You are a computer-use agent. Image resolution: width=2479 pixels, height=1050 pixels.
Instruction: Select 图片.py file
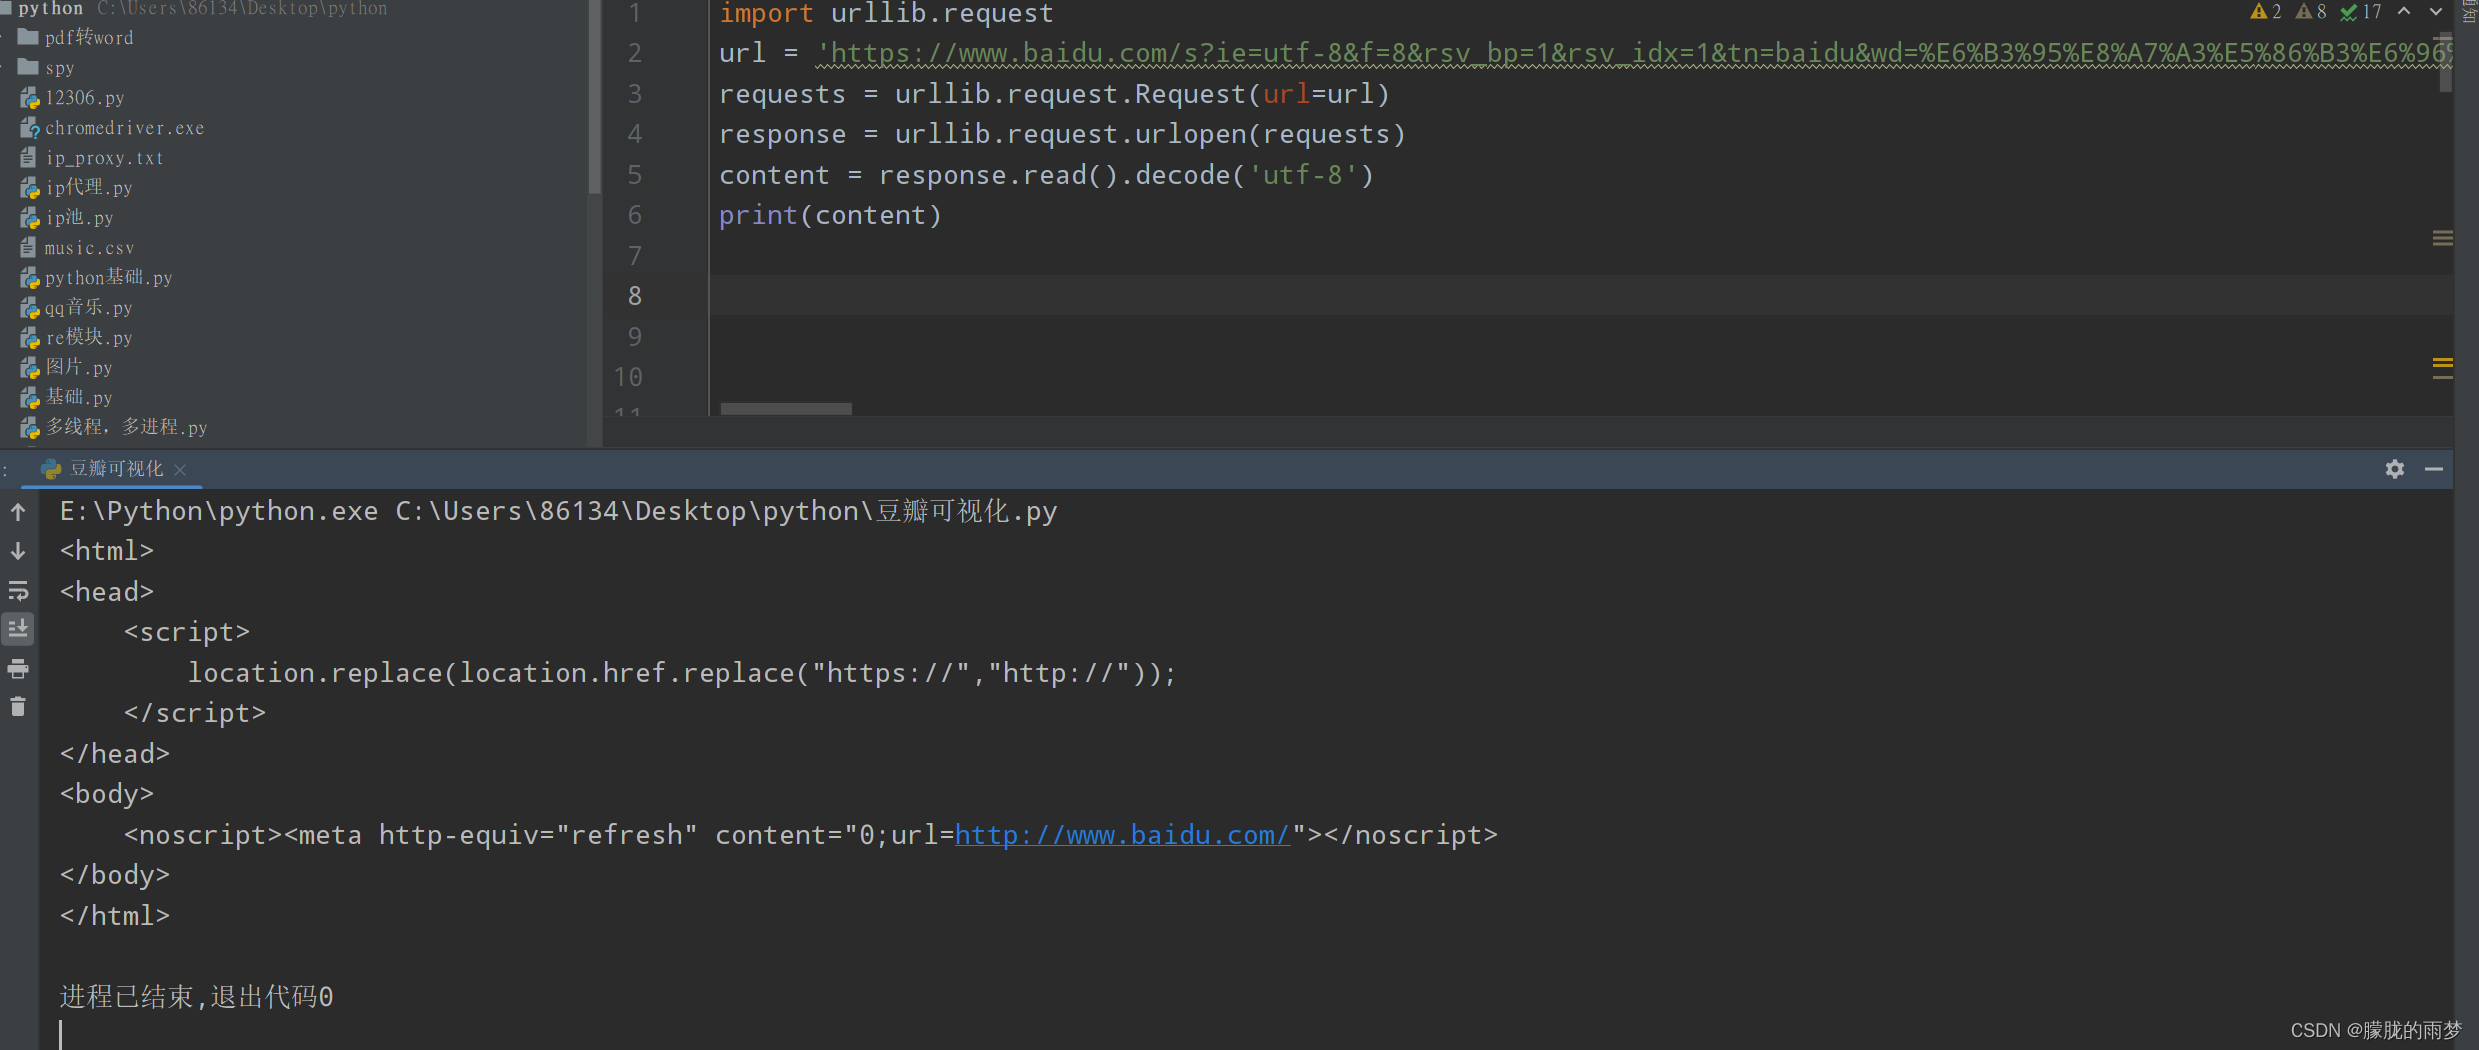click(67, 368)
